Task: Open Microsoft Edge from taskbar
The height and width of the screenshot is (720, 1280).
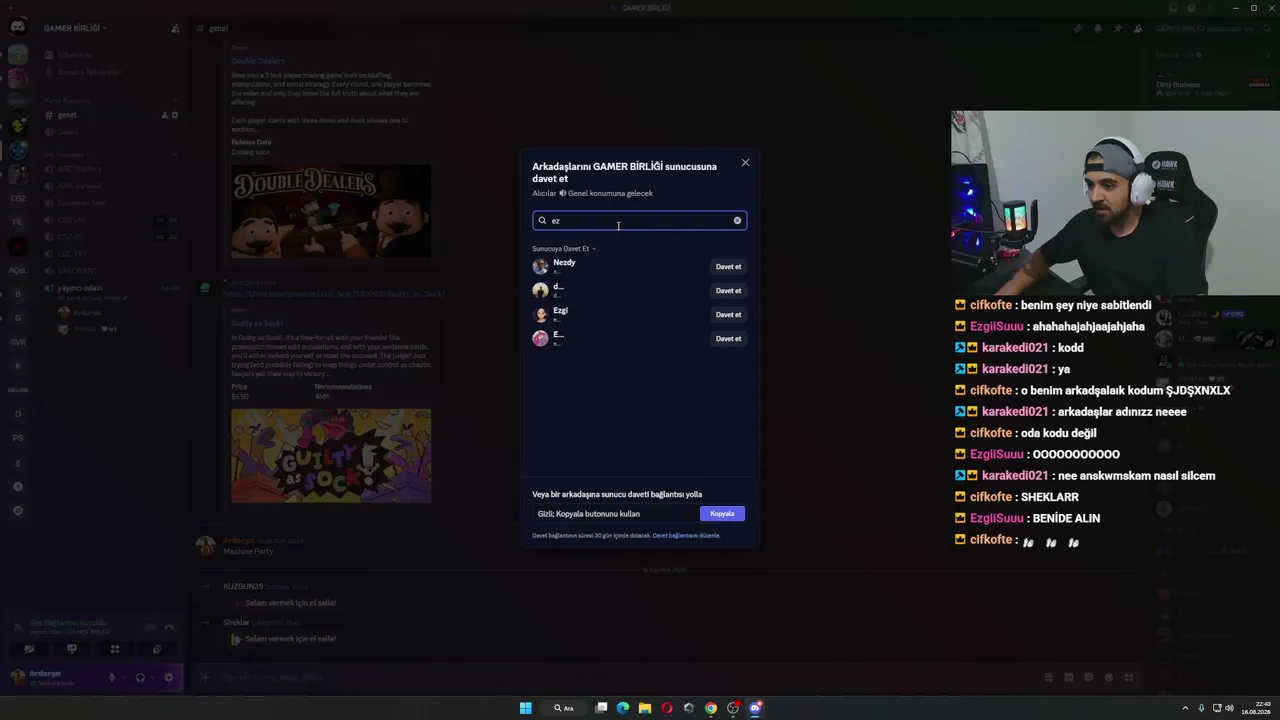Action: pyautogui.click(x=623, y=708)
